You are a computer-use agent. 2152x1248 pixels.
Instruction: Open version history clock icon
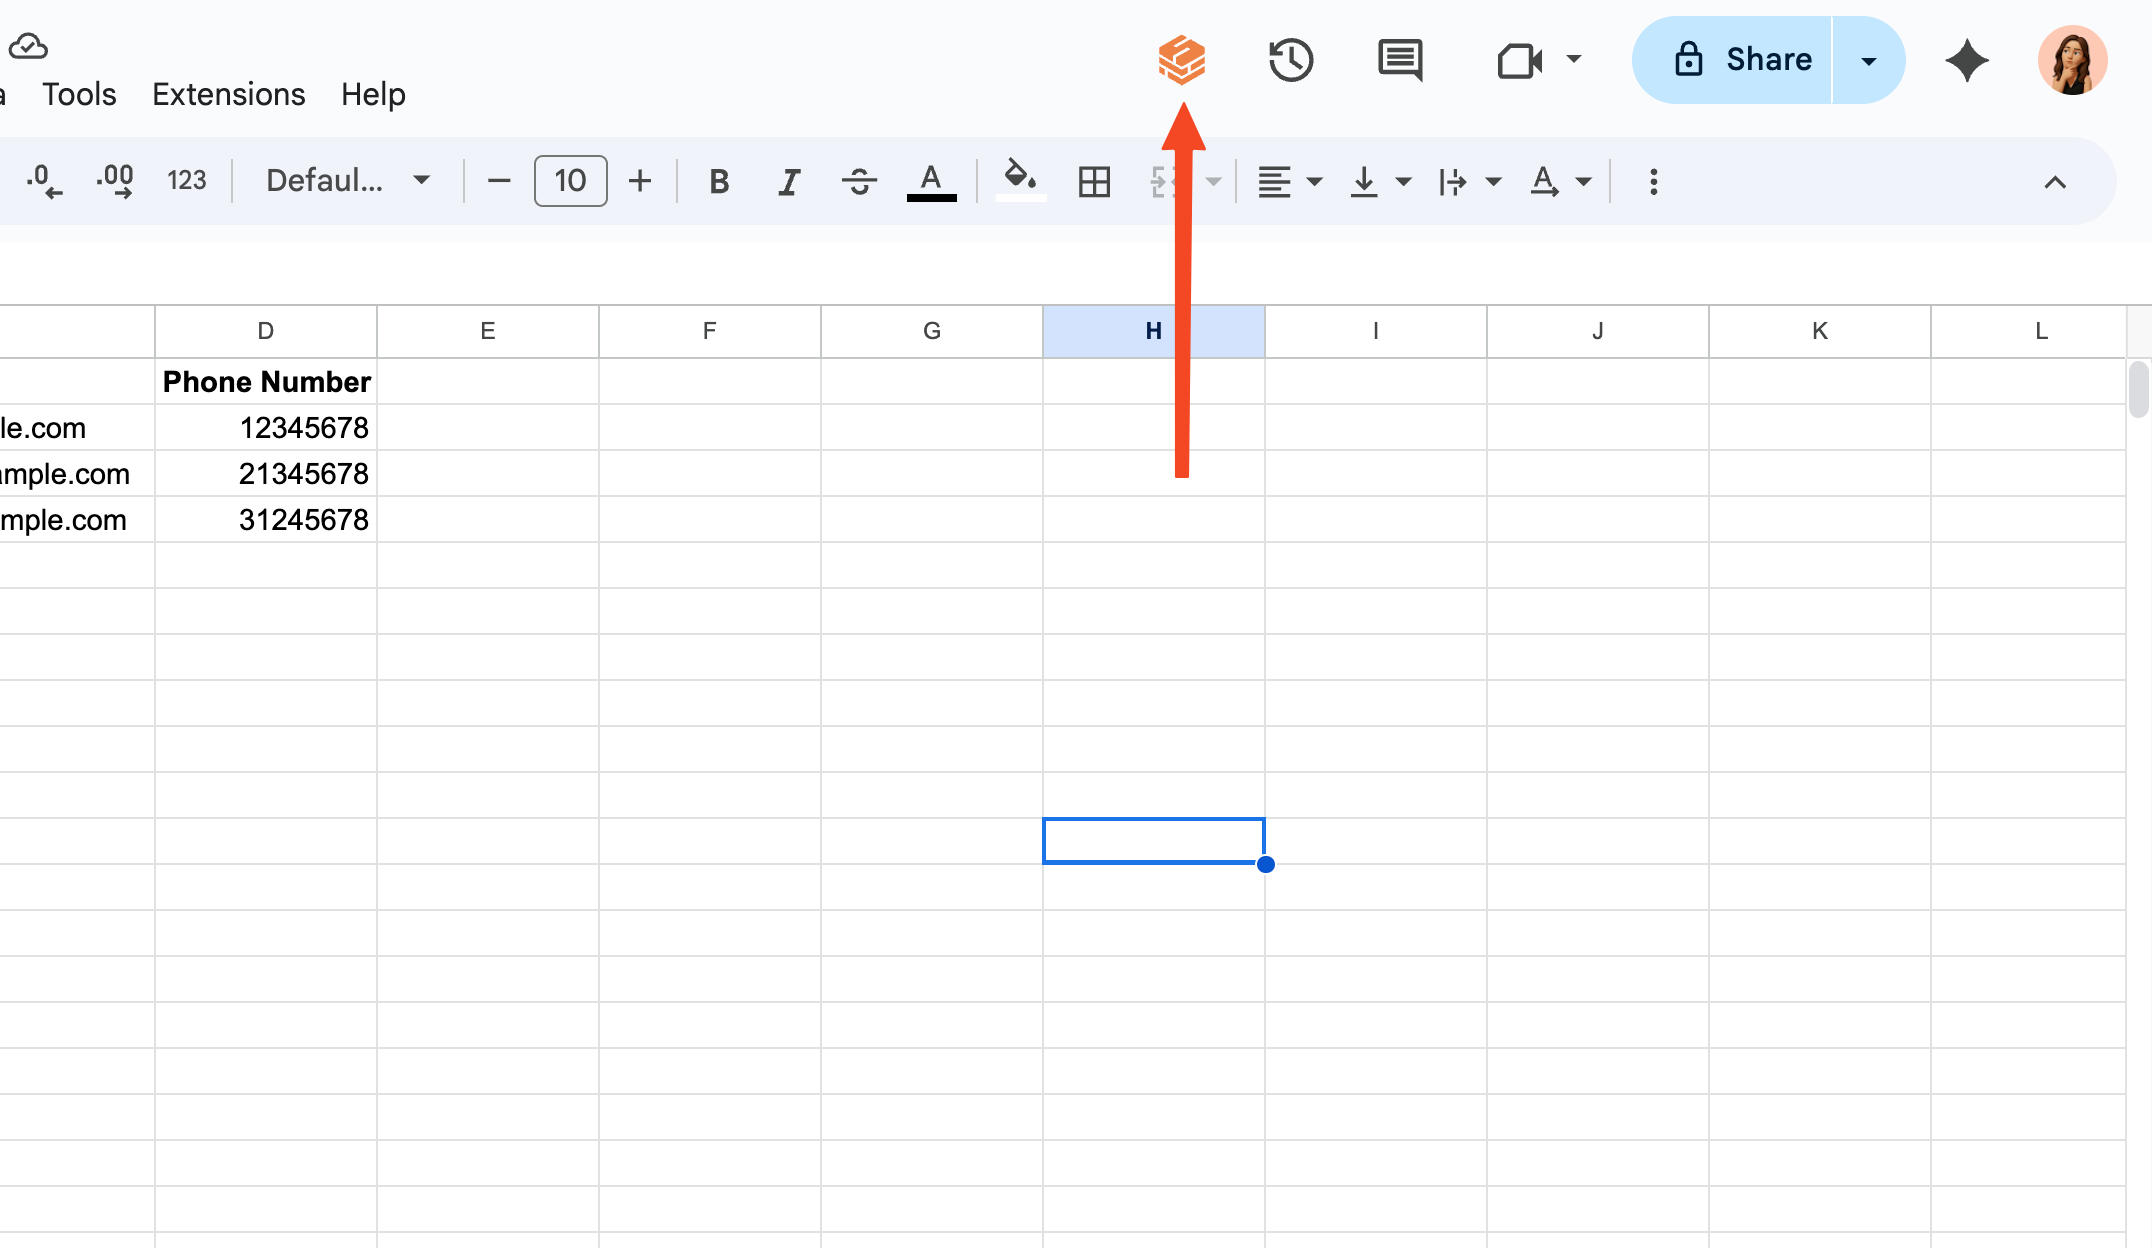tap(1290, 60)
